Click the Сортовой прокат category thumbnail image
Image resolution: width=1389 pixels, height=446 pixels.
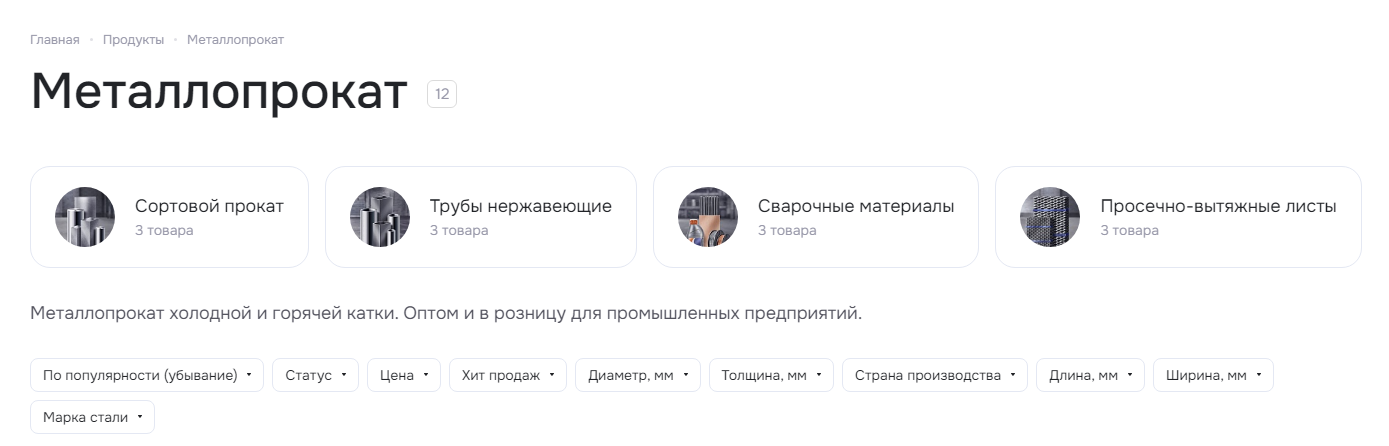pyautogui.click(x=85, y=217)
